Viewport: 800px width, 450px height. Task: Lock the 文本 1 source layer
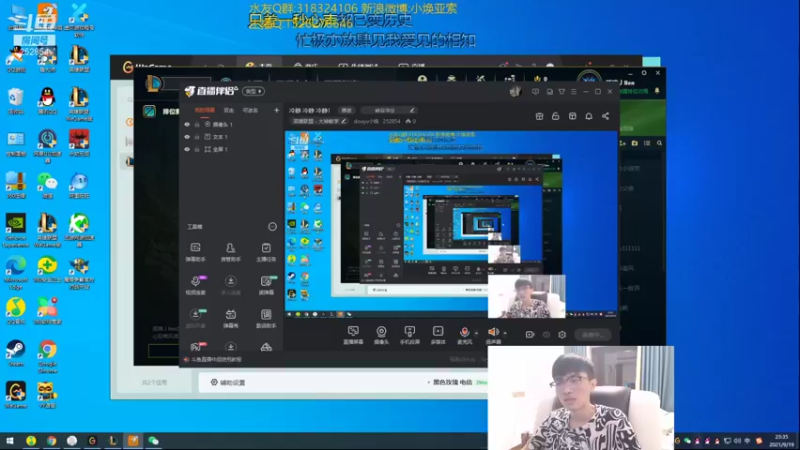[x=197, y=137]
